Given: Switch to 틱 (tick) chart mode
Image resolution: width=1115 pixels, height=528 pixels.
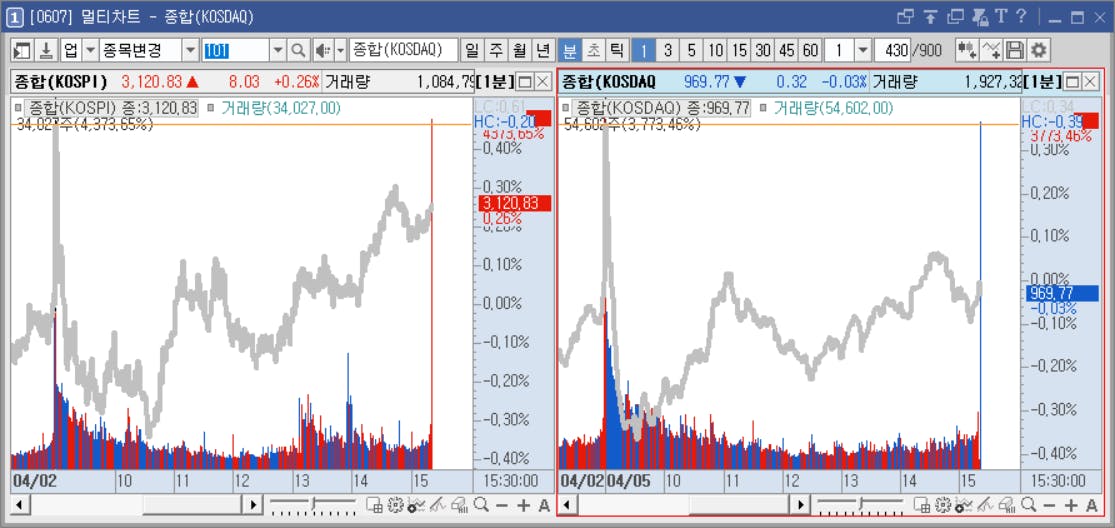Looking at the screenshot, I should 617,50.
